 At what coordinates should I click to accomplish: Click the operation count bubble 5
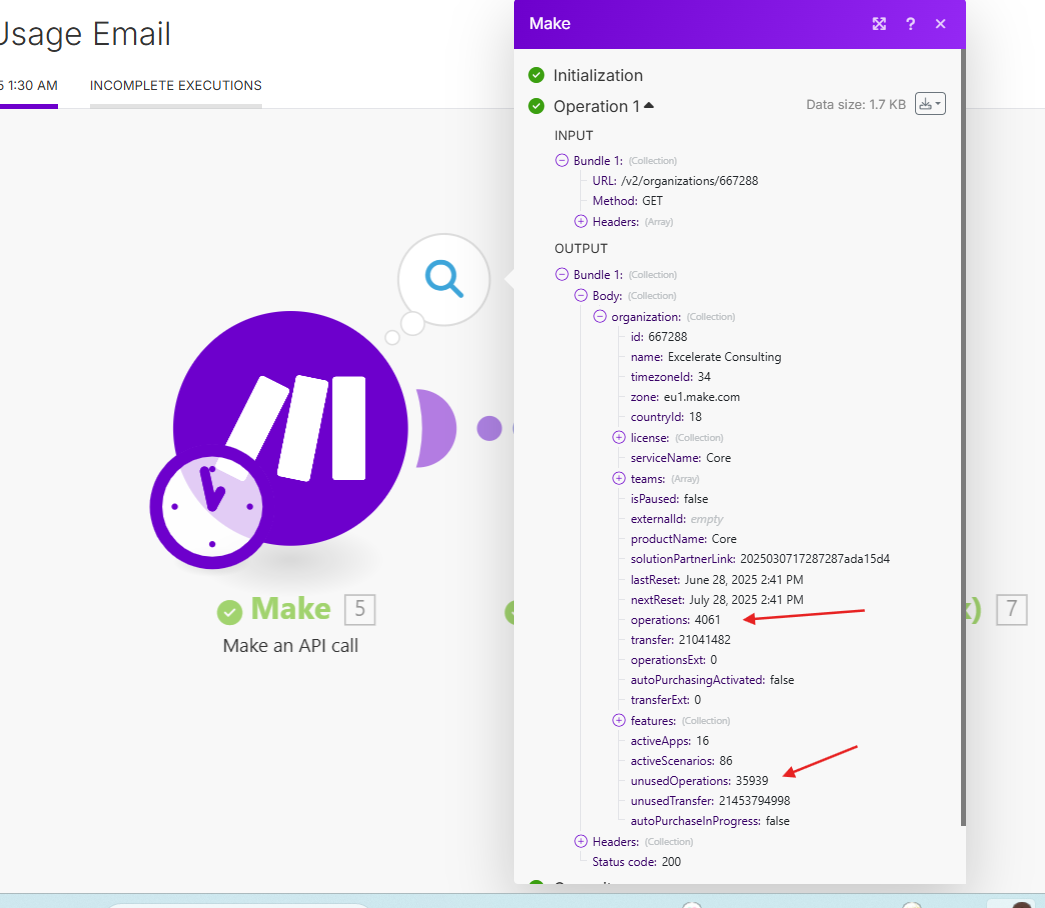[x=360, y=609]
